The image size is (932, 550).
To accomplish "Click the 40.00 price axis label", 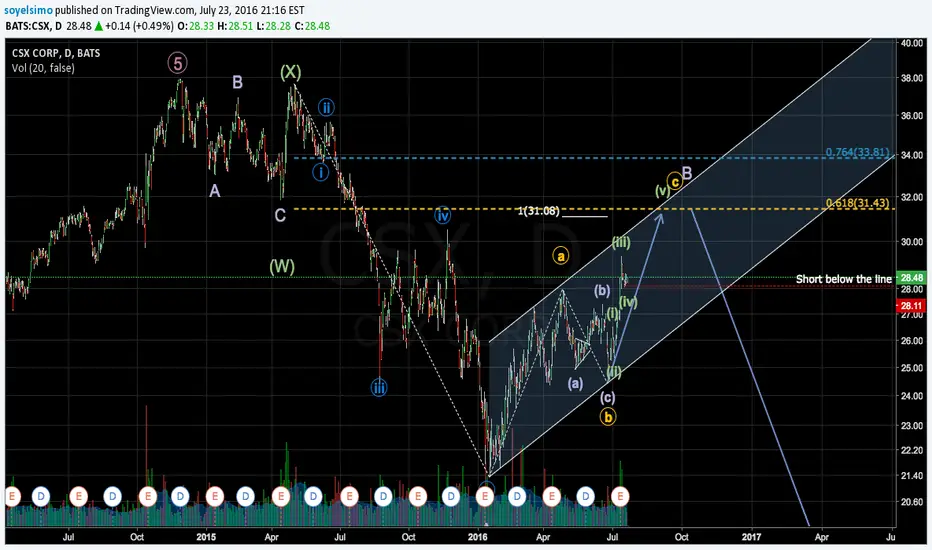I will [912, 43].
